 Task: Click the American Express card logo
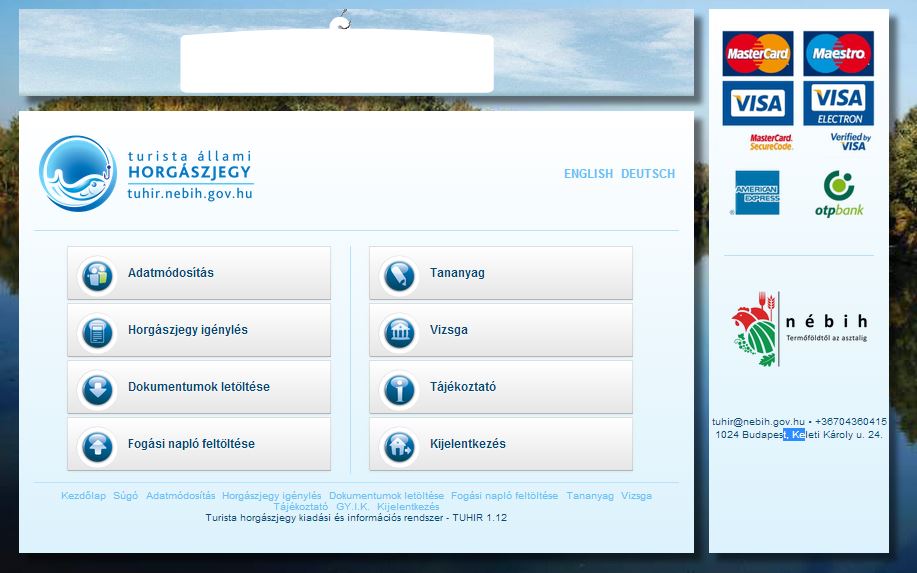(x=757, y=193)
